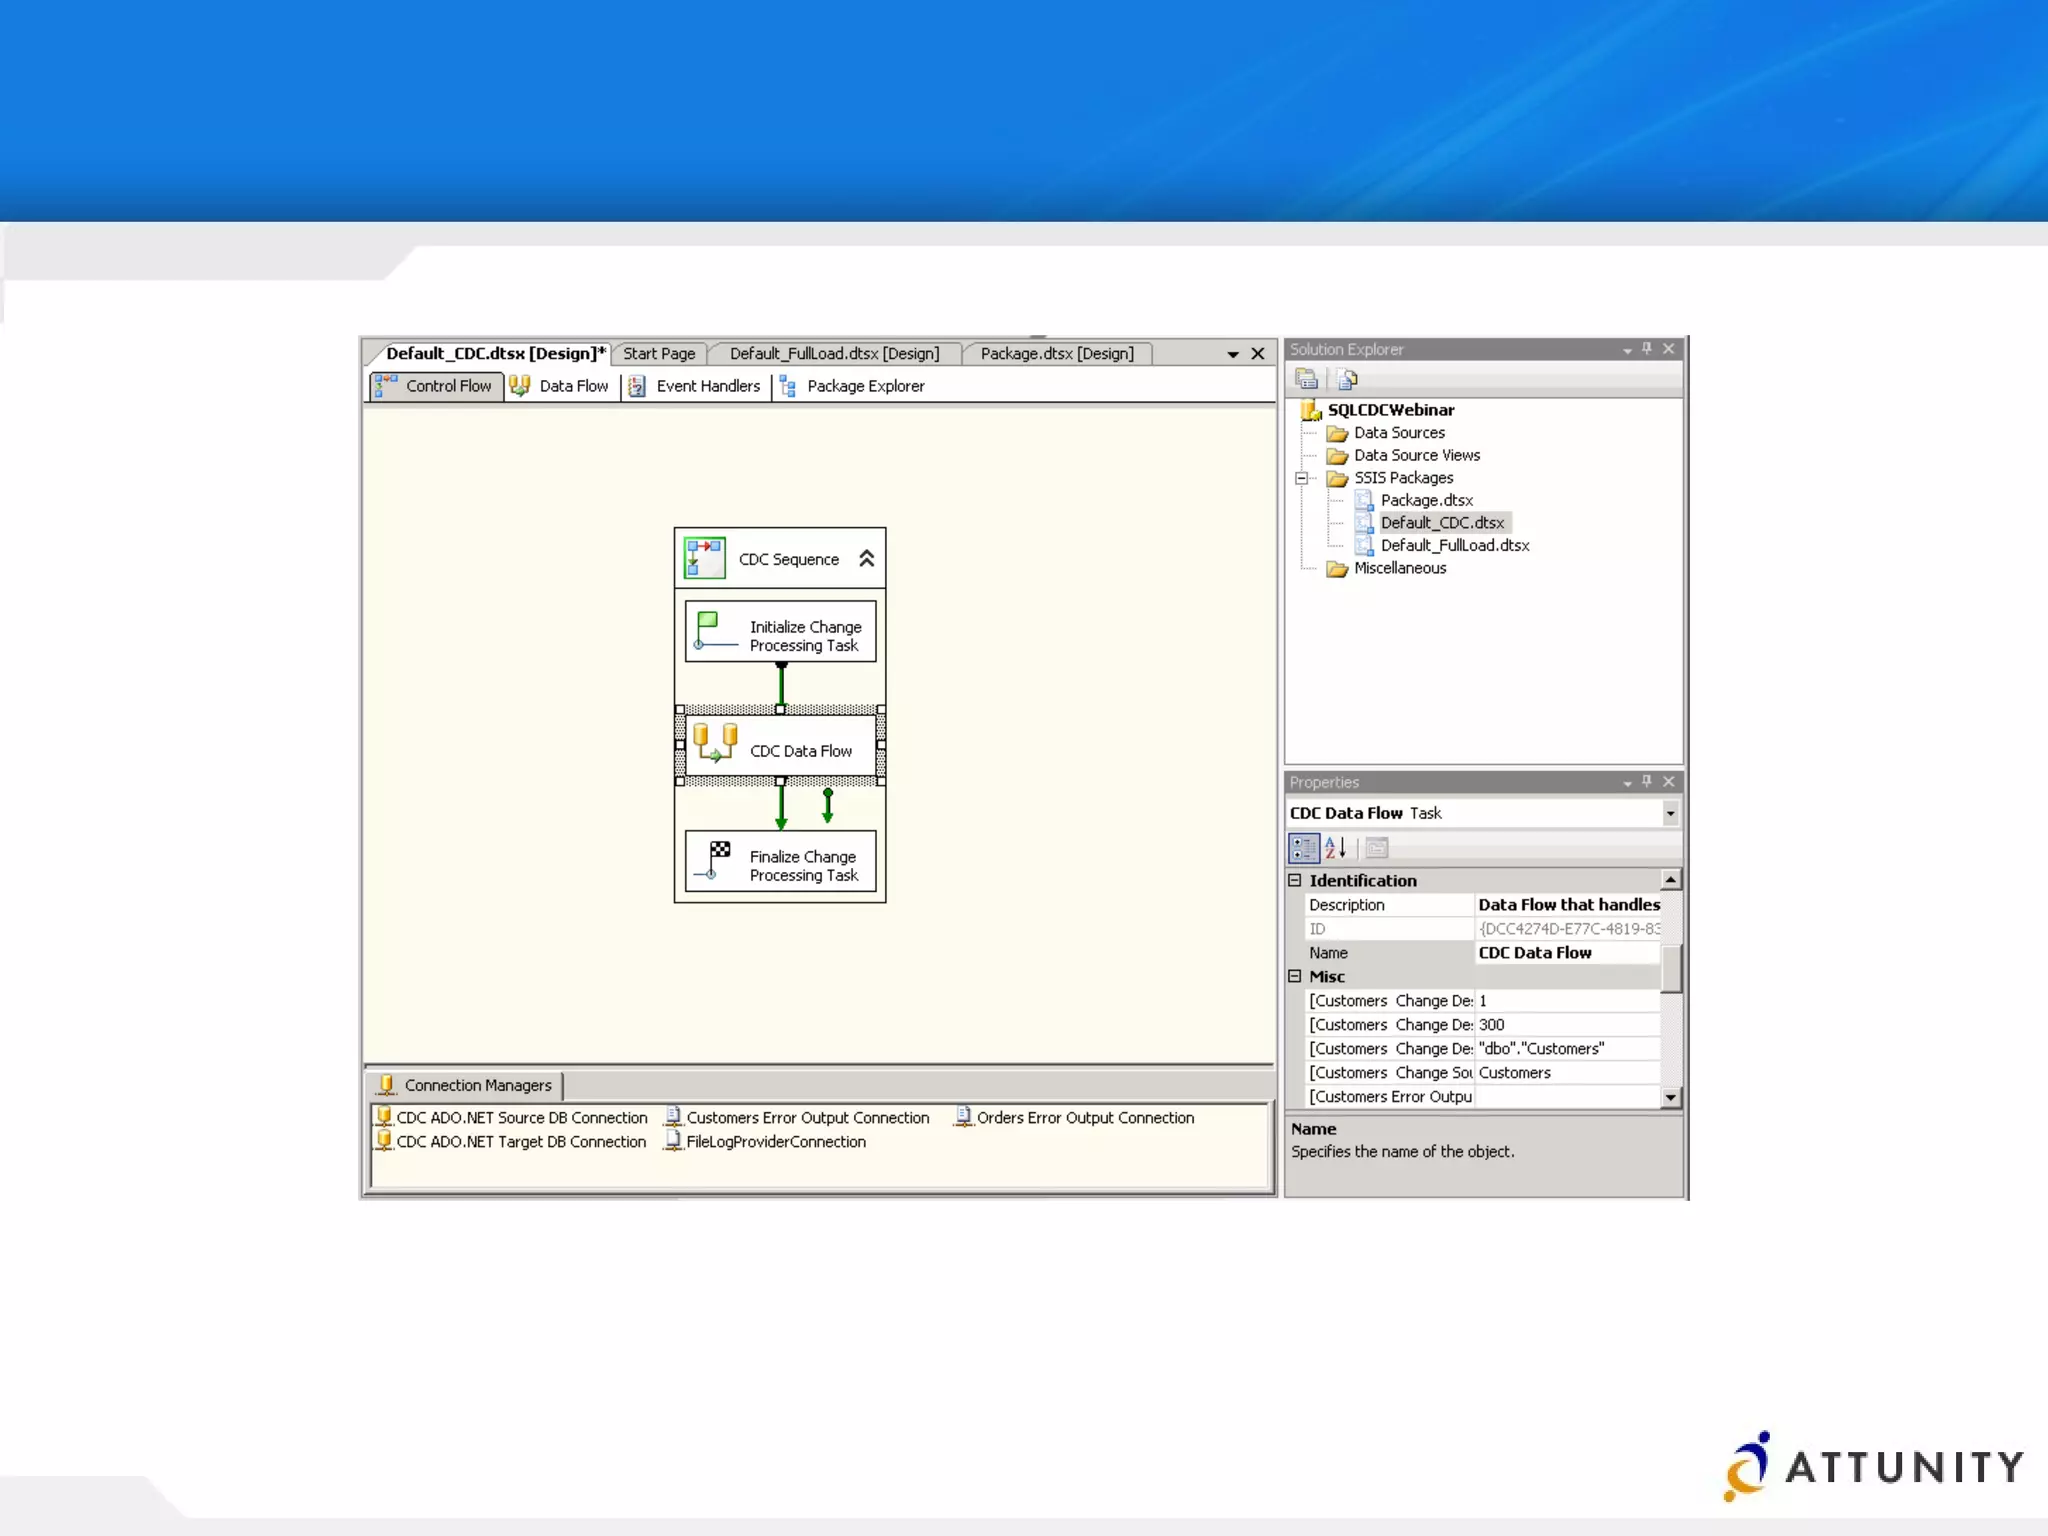Click the Alphabetical sort icon in Properties
The height and width of the screenshot is (1536, 2048).
tap(1336, 848)
